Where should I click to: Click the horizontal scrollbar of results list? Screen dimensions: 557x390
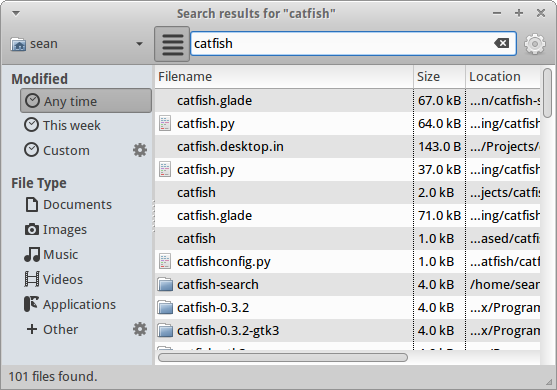tap(283, 357)
